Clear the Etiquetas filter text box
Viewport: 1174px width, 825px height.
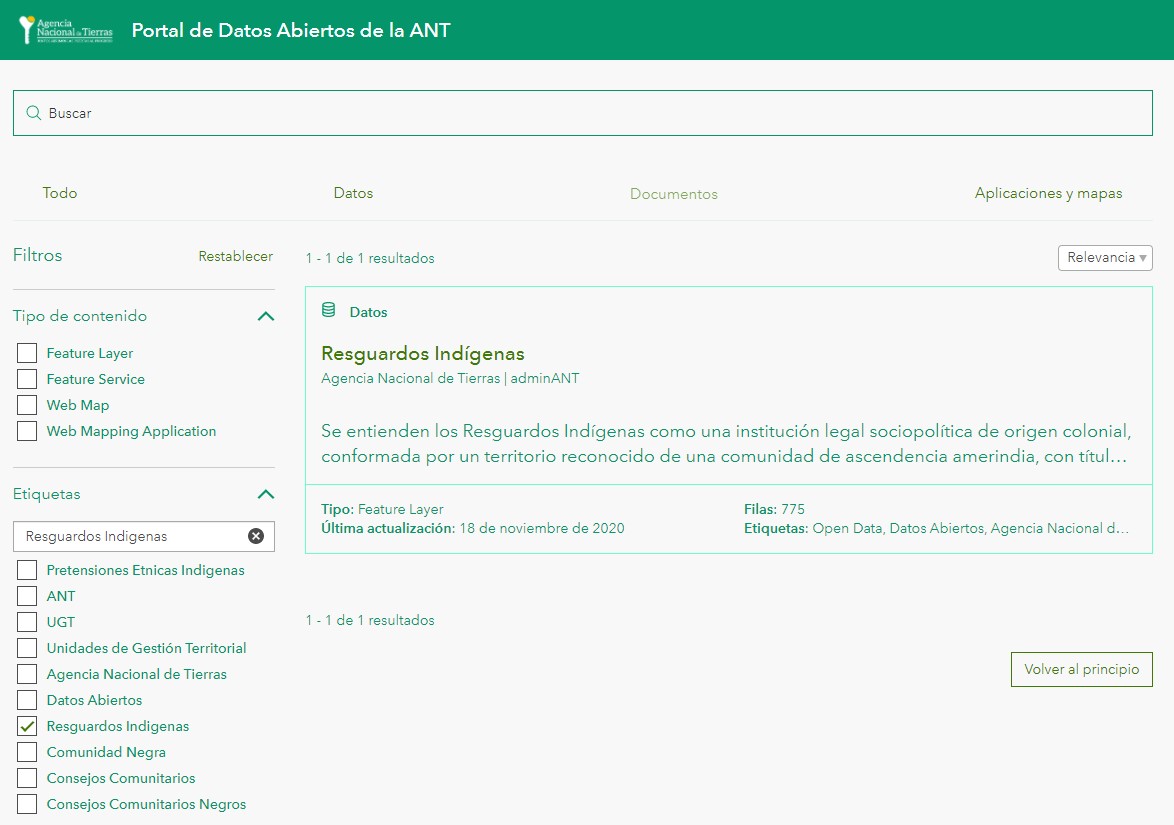(256, 536)
